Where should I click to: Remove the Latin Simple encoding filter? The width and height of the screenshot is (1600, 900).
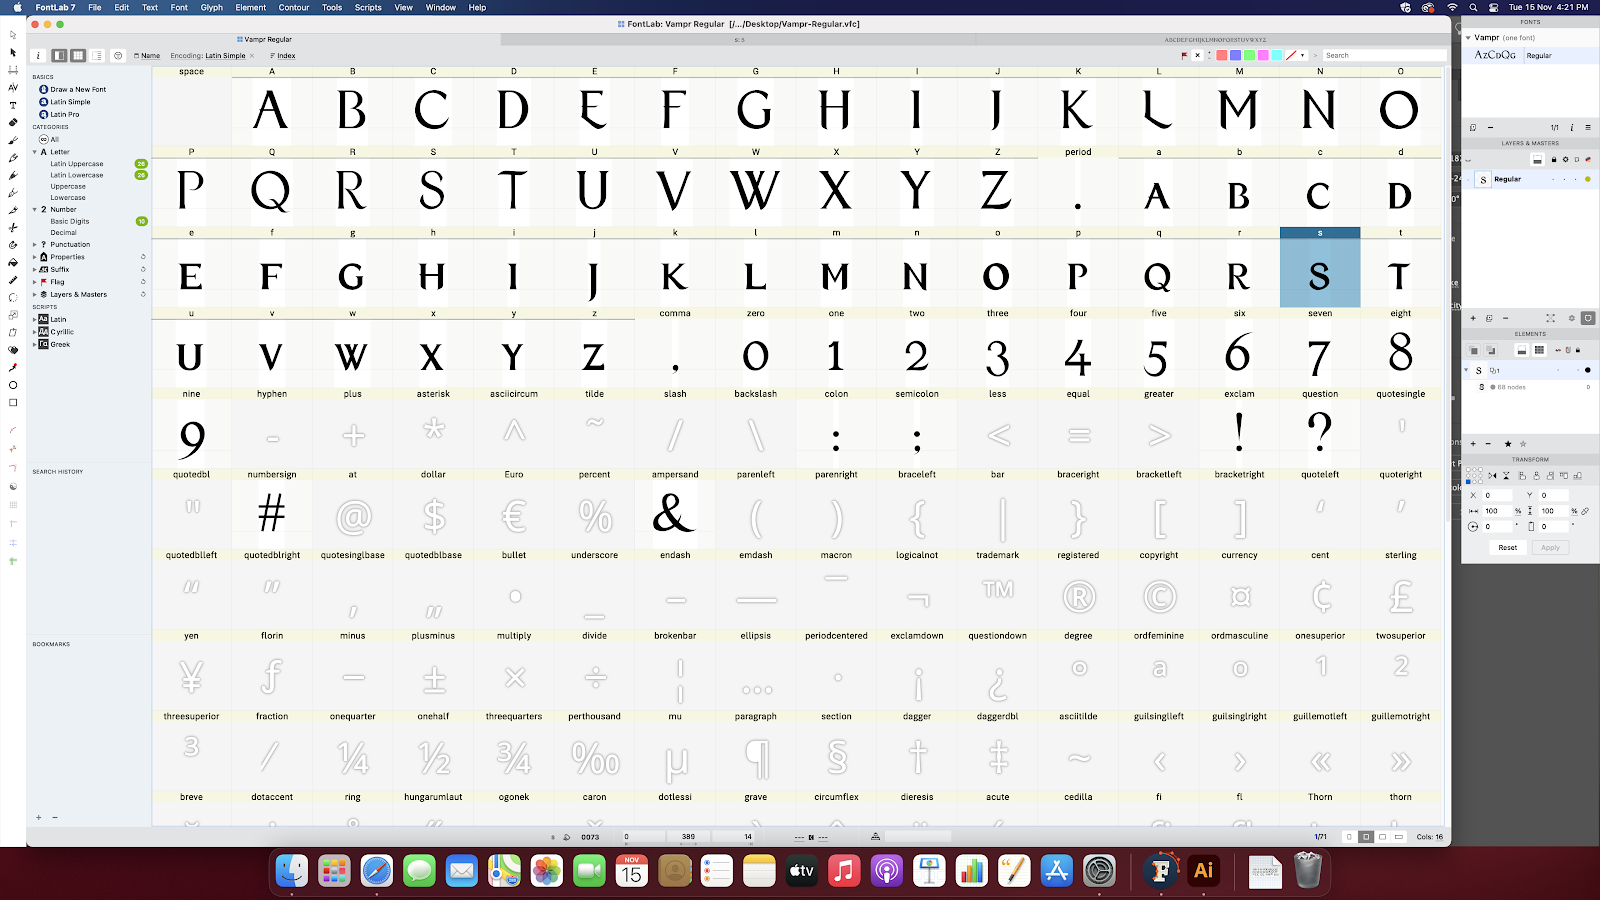(x=252, y=56)
